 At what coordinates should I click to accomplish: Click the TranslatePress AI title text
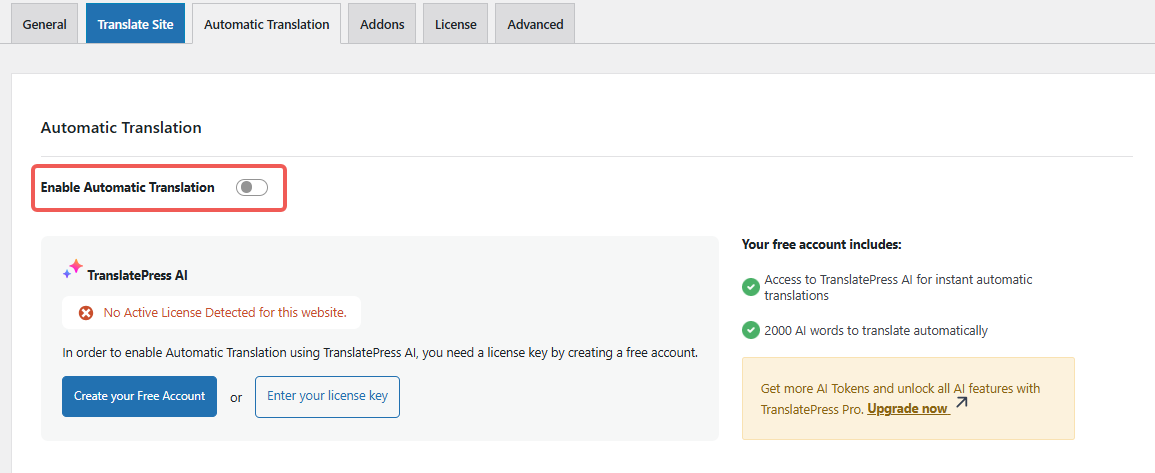pos(137,274)
